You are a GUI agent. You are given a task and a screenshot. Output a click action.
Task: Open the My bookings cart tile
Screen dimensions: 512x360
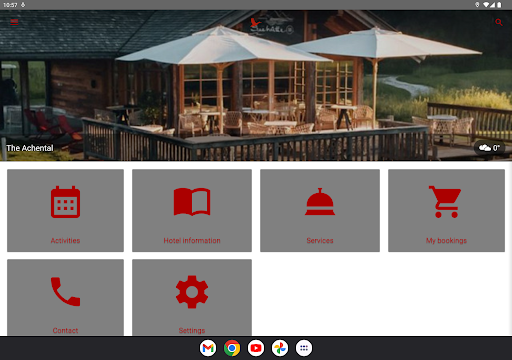(446, 210)
